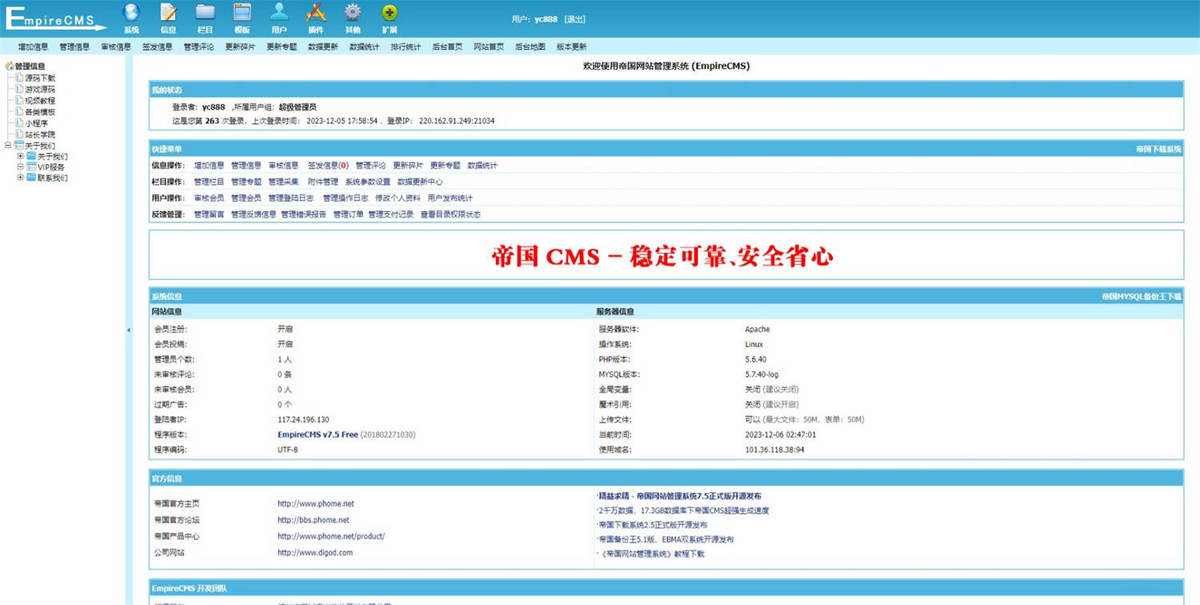The height and width of the screenshot is (605, 1200).
Task: Open 系统参数设置 in the quick menu
Action: (x=368, y=182)
